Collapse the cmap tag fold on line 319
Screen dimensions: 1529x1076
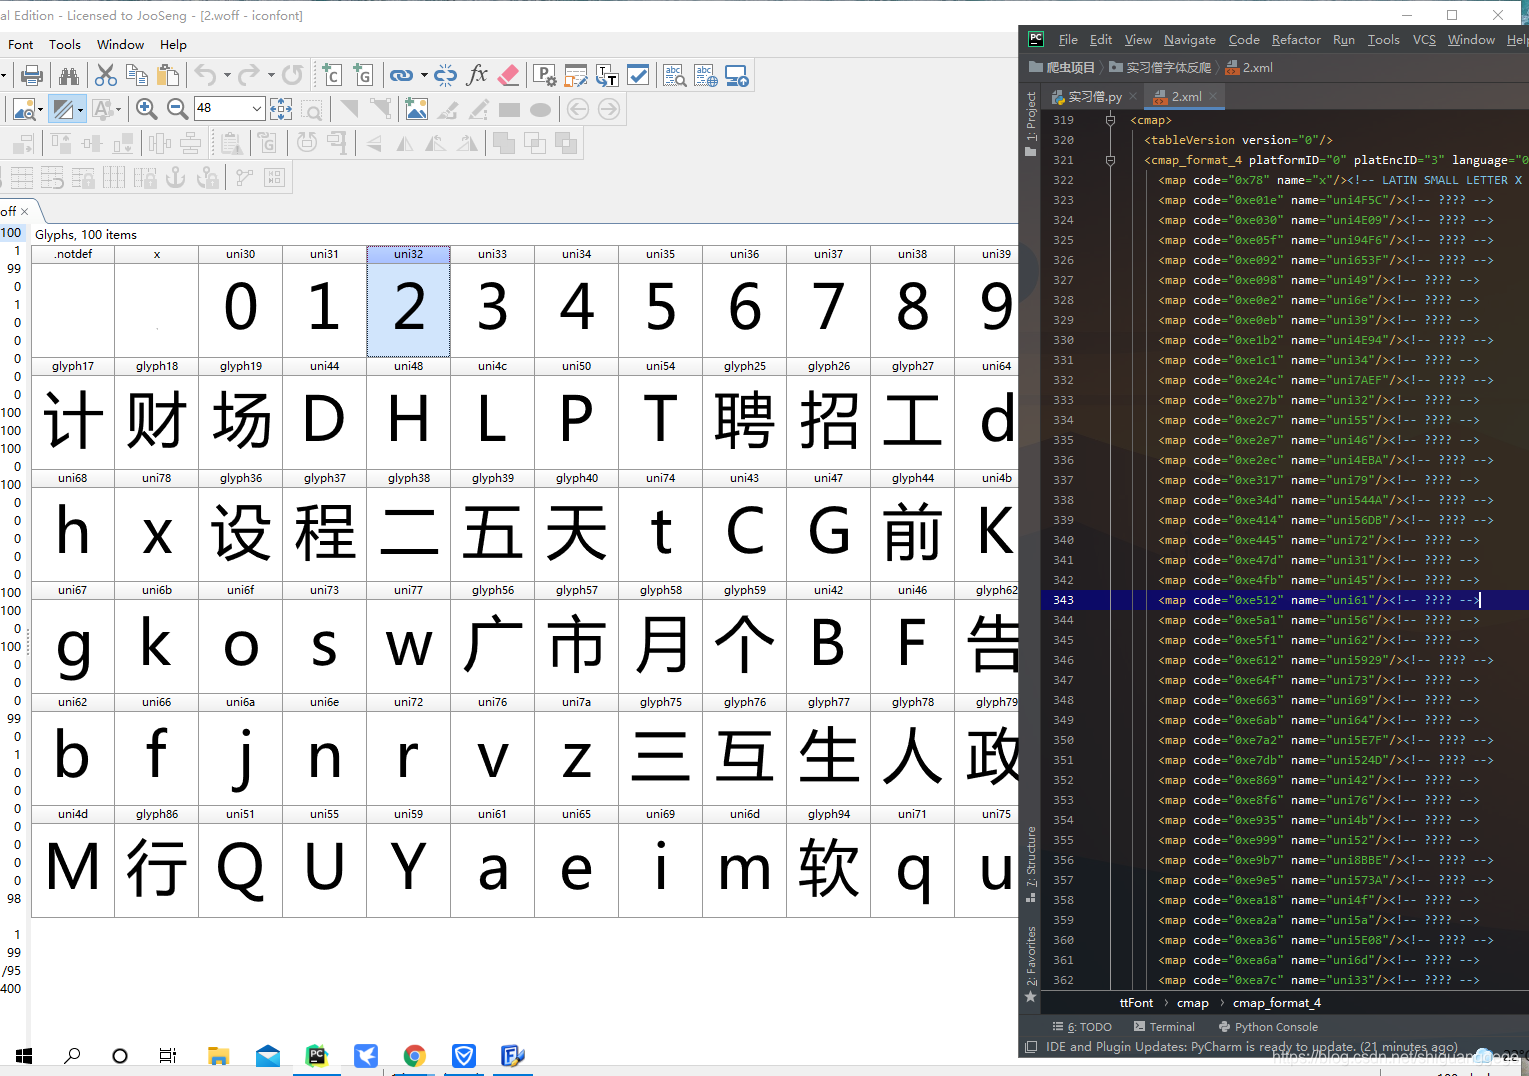(1110, 120)
